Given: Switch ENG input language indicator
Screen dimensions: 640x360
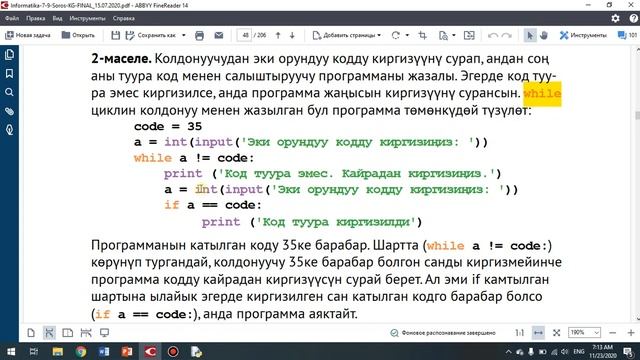Looking at the screenshot, I should [x=579, y=351].
